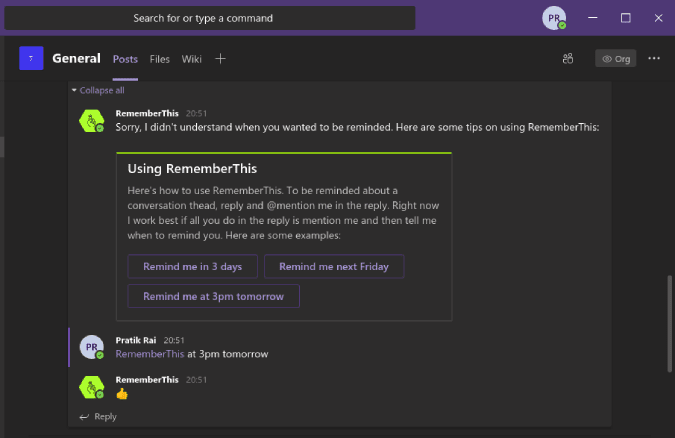
Task: Click the RememberThis mention link
Action: tap(150, 354)
